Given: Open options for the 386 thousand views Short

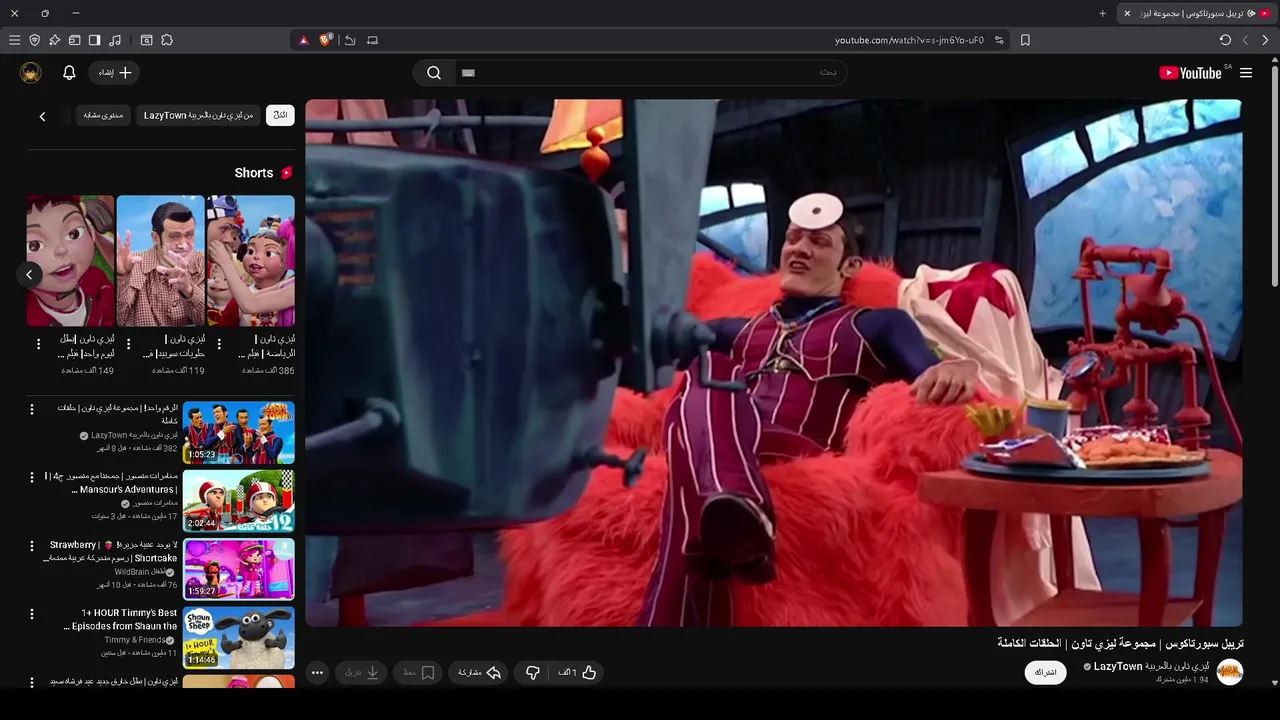Looking at the screenshot, I should (x=219, y=344).
